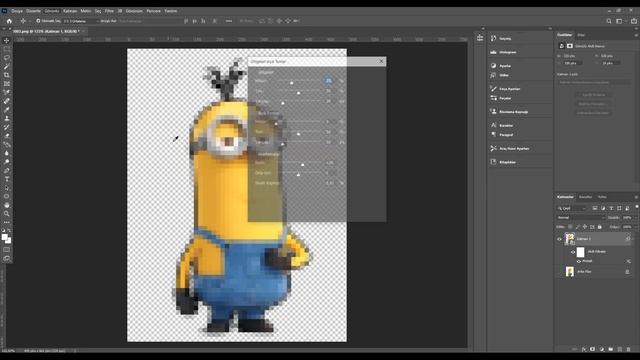Click the background color swatch

coord(8,241)
